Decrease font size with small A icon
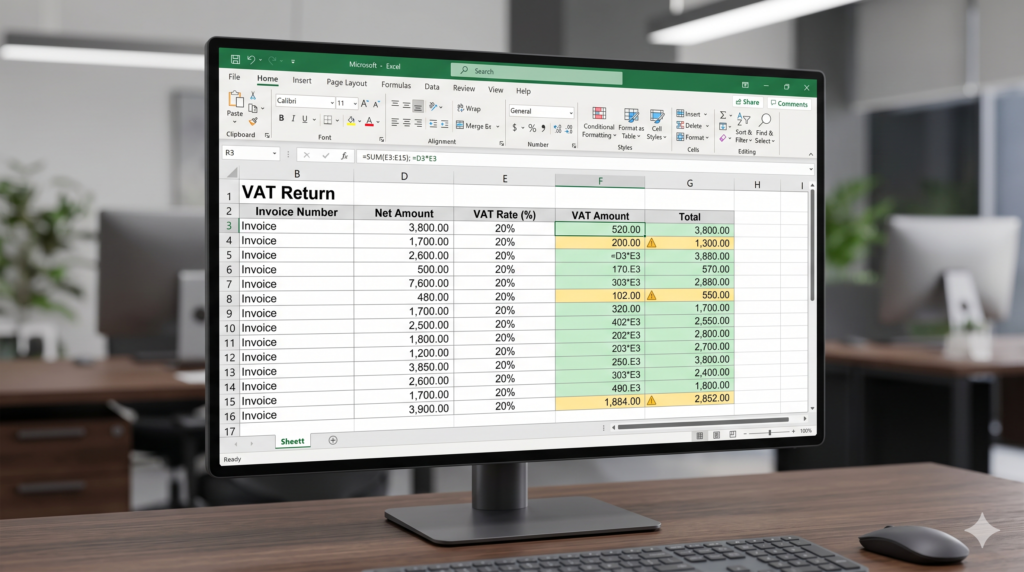The height and width of the screenshot is (572, 1024). [376, 104]
